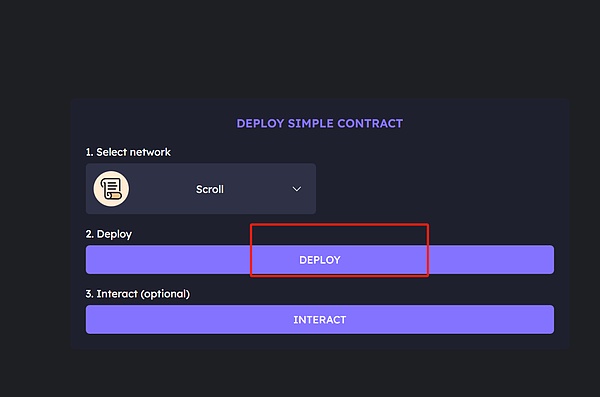
Task: Select the parchment scroll icon
Action: tap(111, 189)
